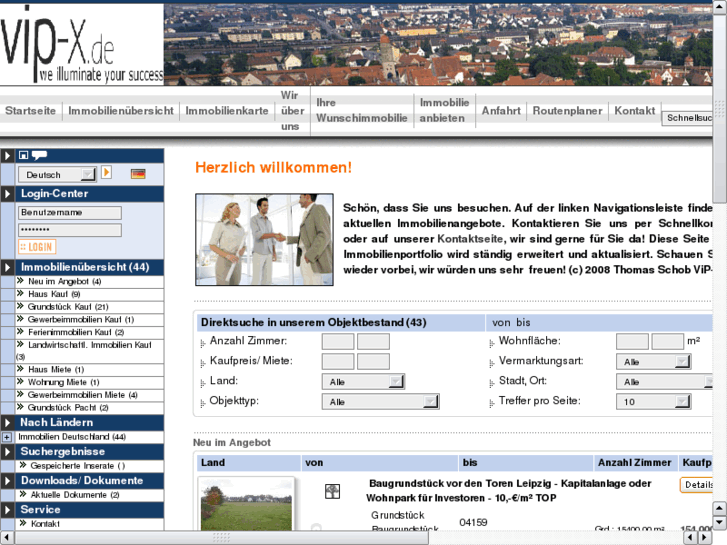Click arrow icon beside Service header

8,510
